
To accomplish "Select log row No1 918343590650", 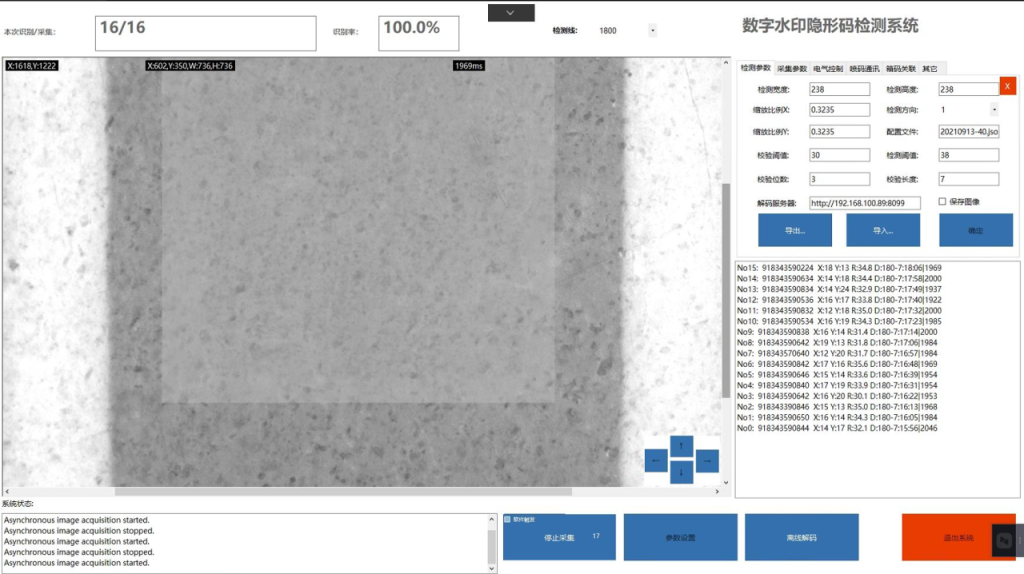I will tap(837, 417).
